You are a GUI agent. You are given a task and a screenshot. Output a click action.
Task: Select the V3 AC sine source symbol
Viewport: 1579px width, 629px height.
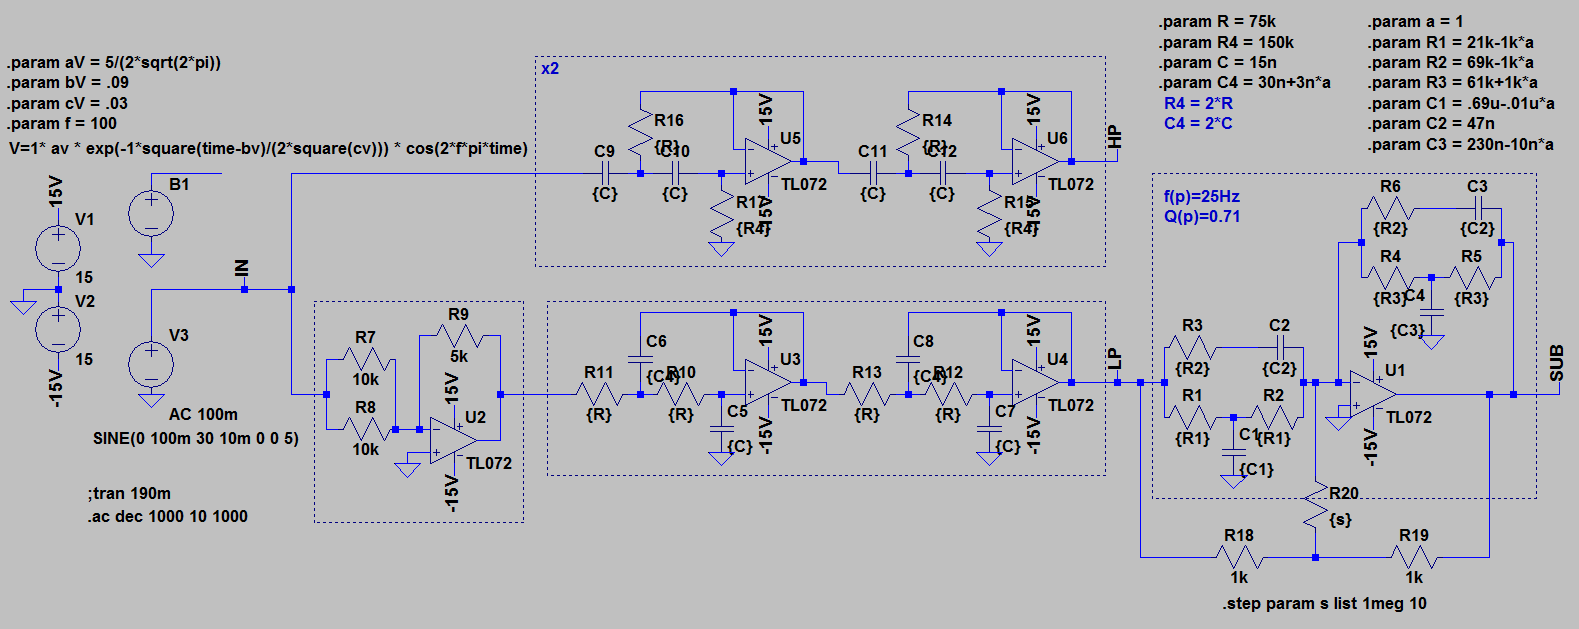click(x=151, y=363)
